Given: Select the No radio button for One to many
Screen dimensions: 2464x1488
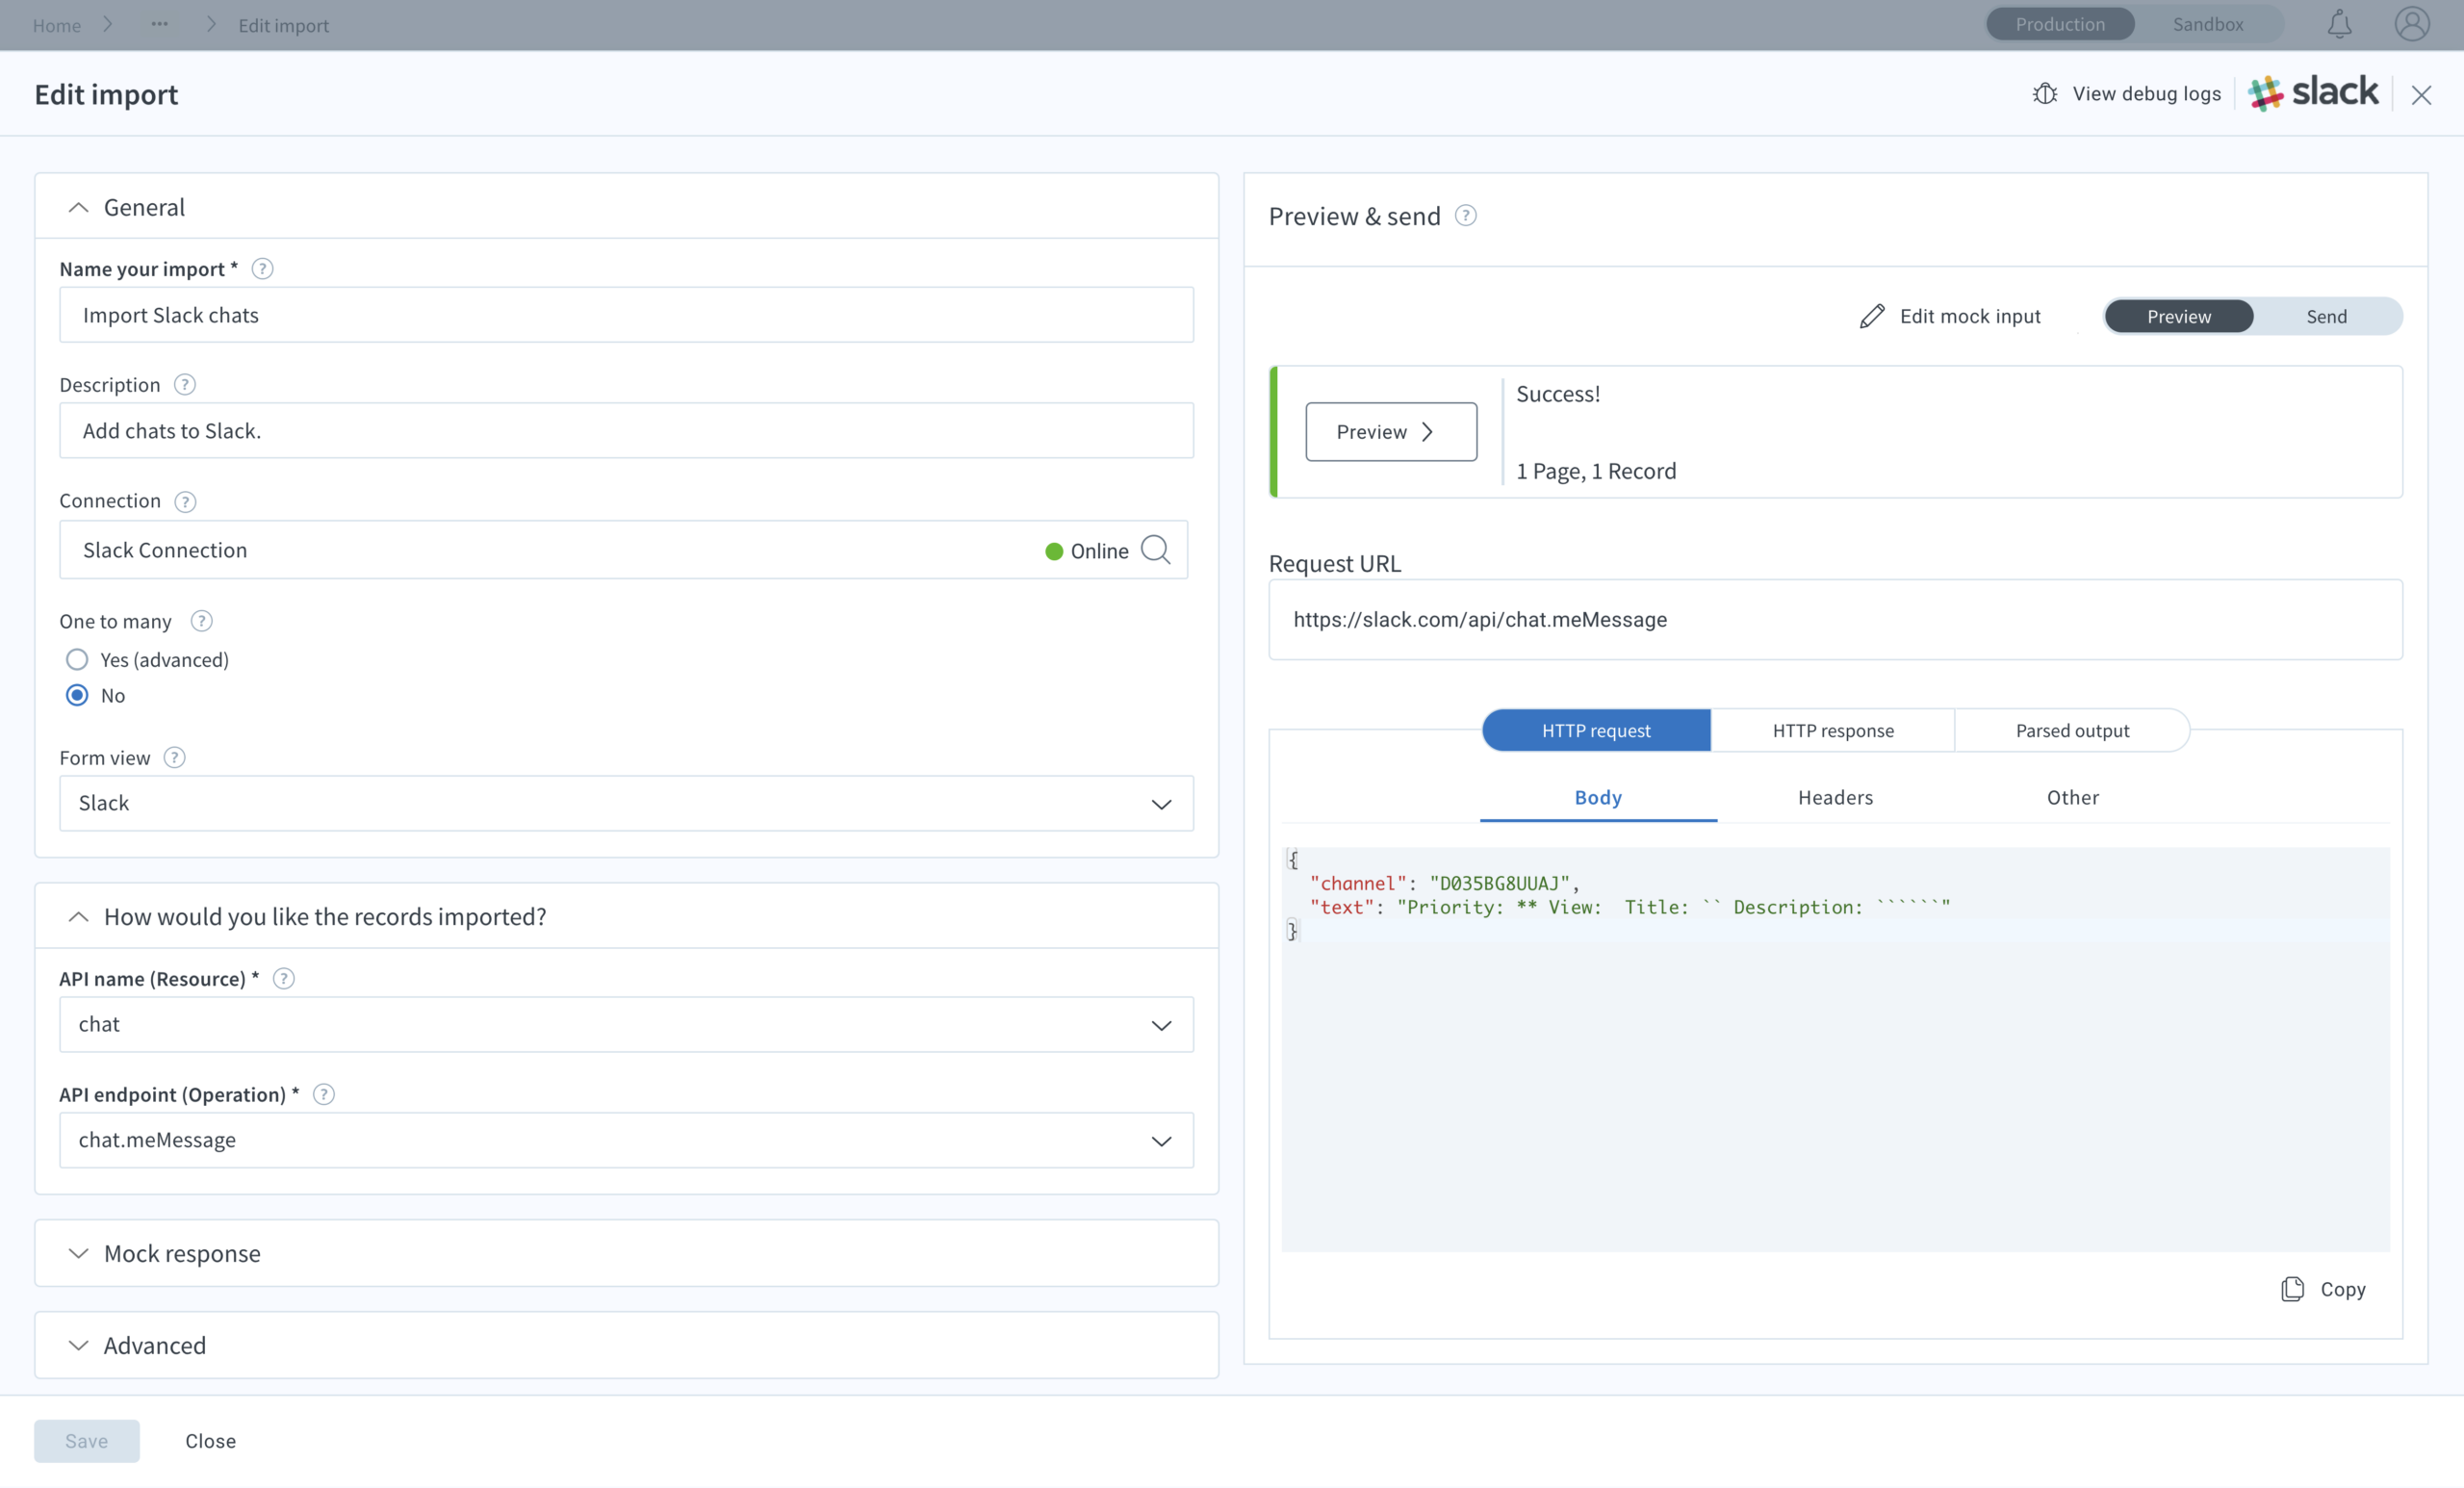Looking at the screenshot, I should click(76, 694).
